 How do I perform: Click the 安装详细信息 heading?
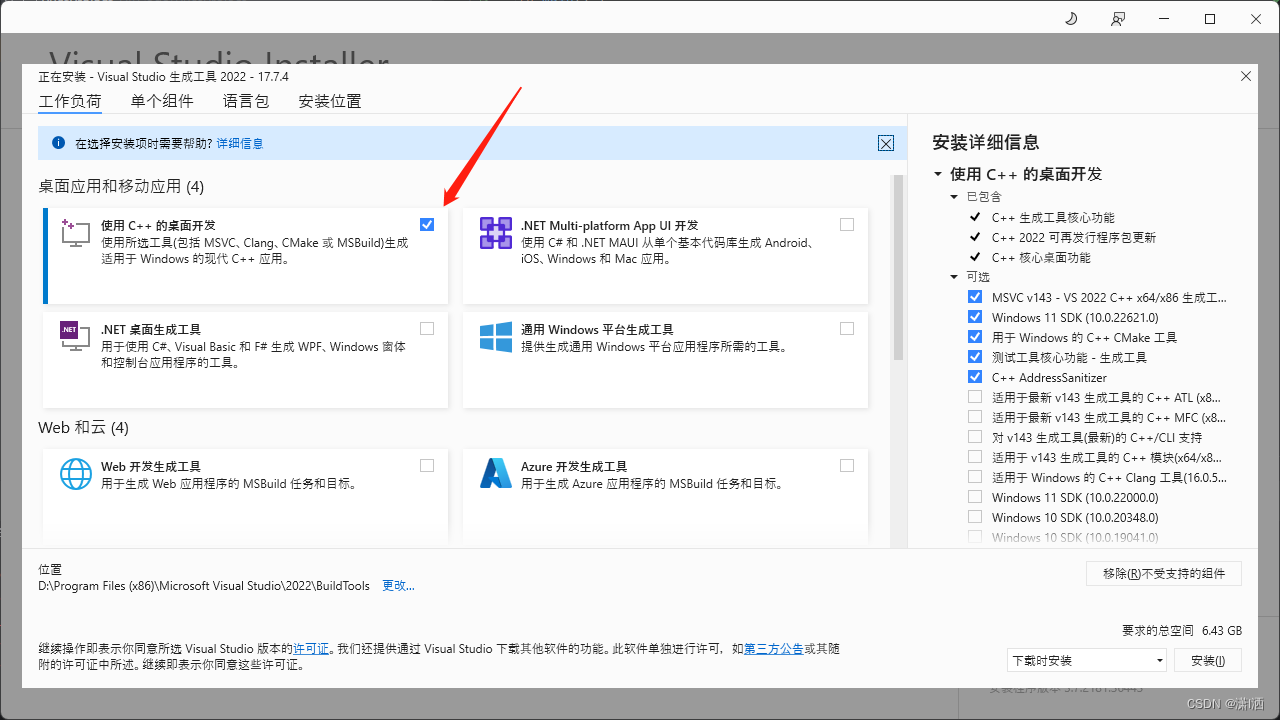click(x=986, y=142)
